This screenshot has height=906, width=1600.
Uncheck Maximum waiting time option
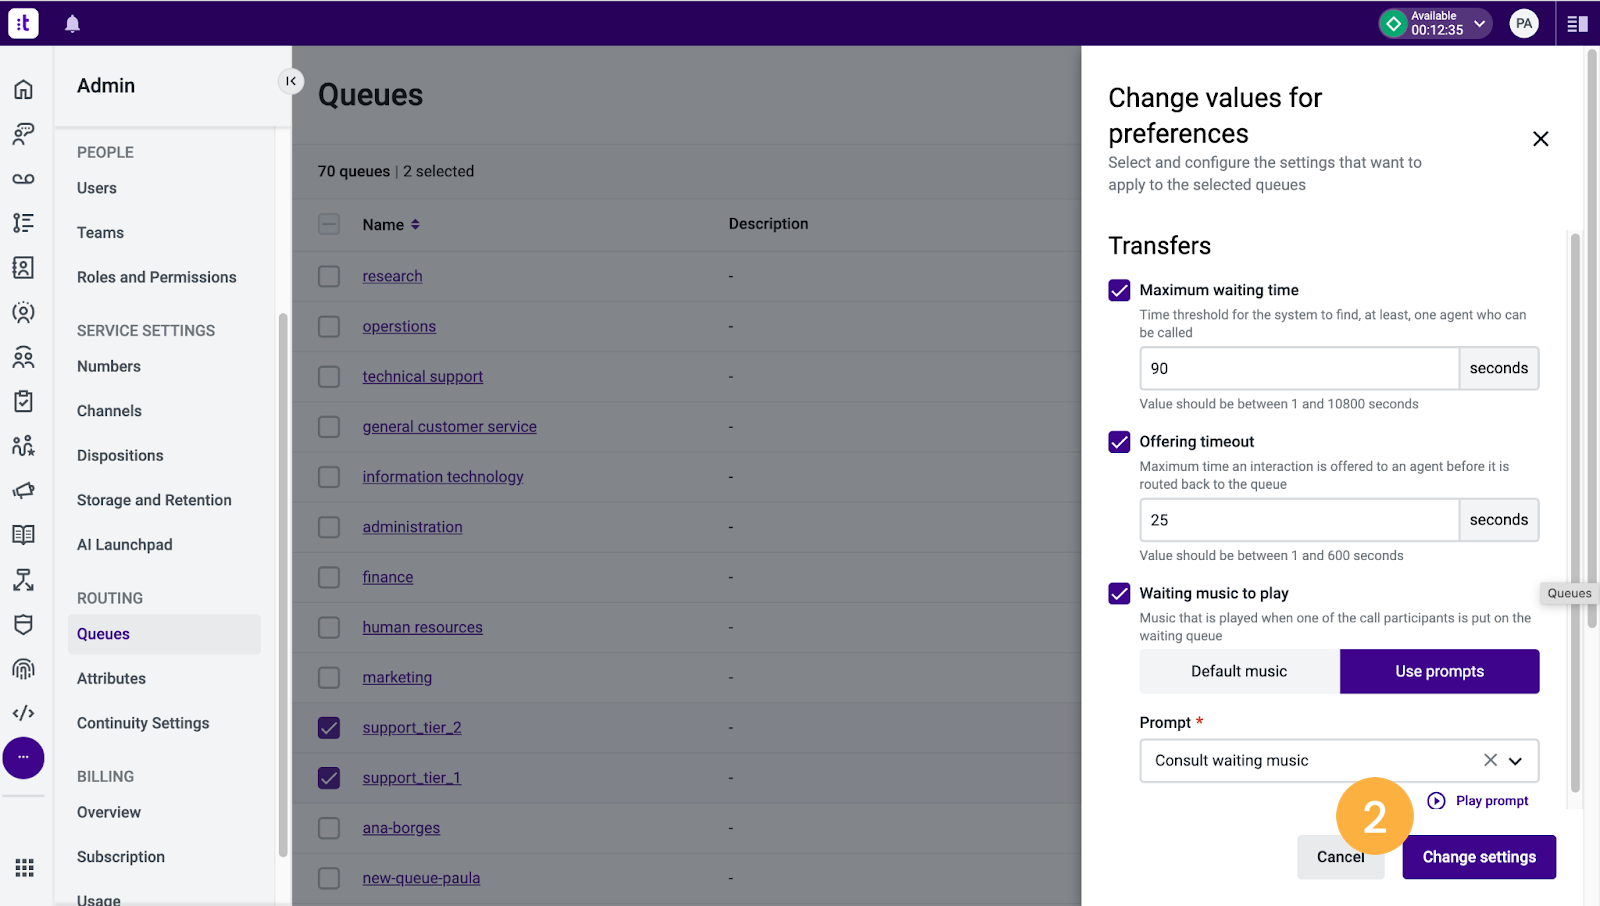pyautogui.click(x=1119, y=290)
